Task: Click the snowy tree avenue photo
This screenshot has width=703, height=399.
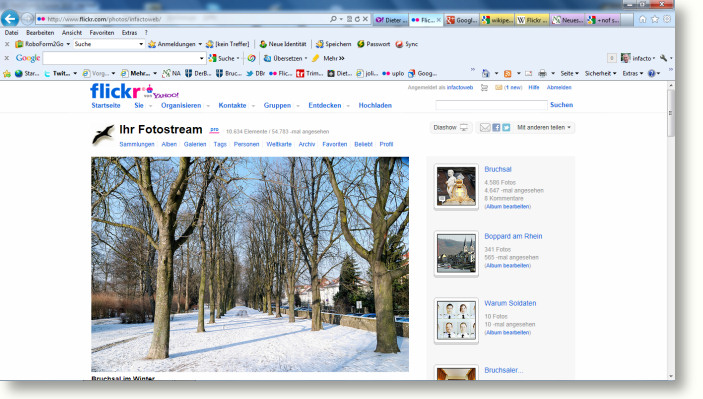Action: (250, 264)
